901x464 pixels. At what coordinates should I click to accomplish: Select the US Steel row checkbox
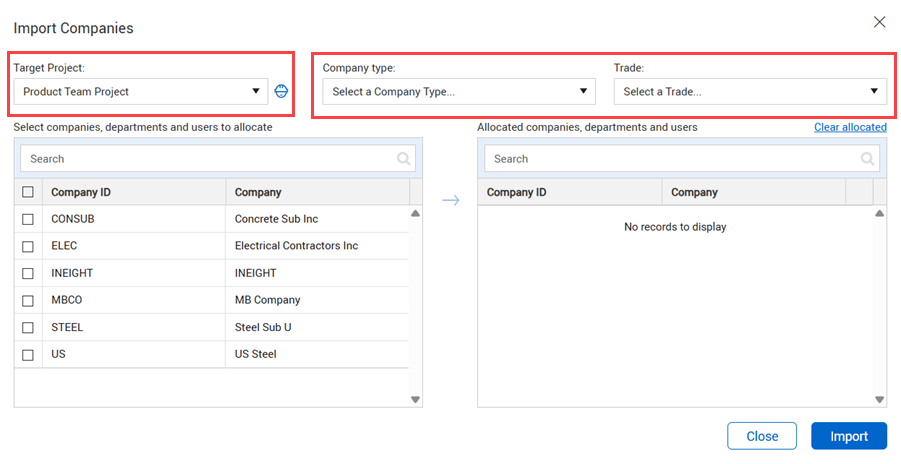click(x=28, y=355)
